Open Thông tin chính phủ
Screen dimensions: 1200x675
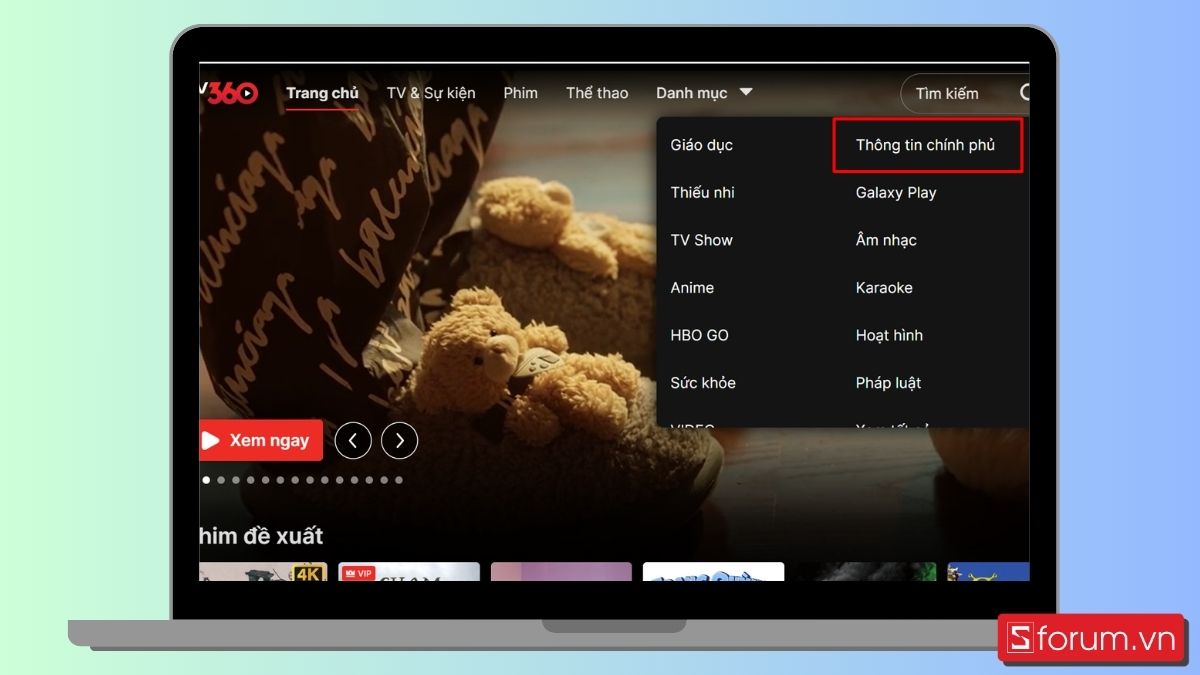pyautogui.click(x=925, y=144)
